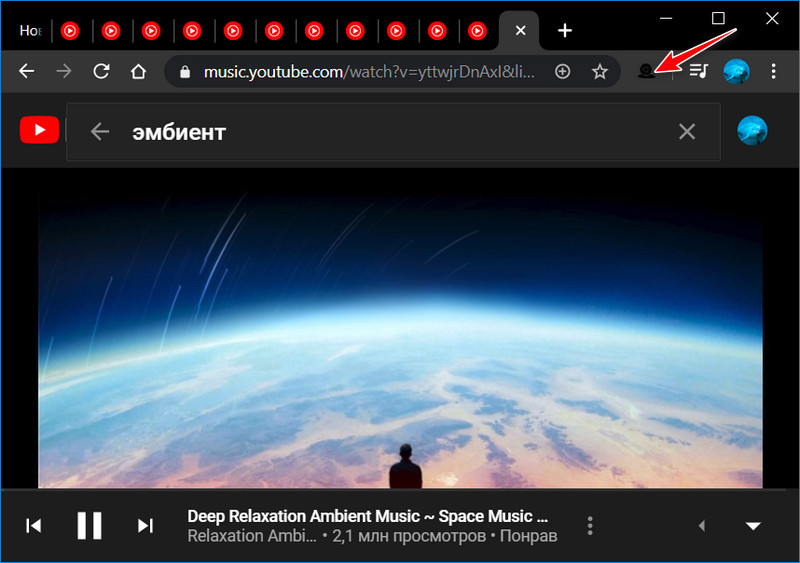
Task: Click the address bar URL music.youtube.com
Action: point(369,72)
